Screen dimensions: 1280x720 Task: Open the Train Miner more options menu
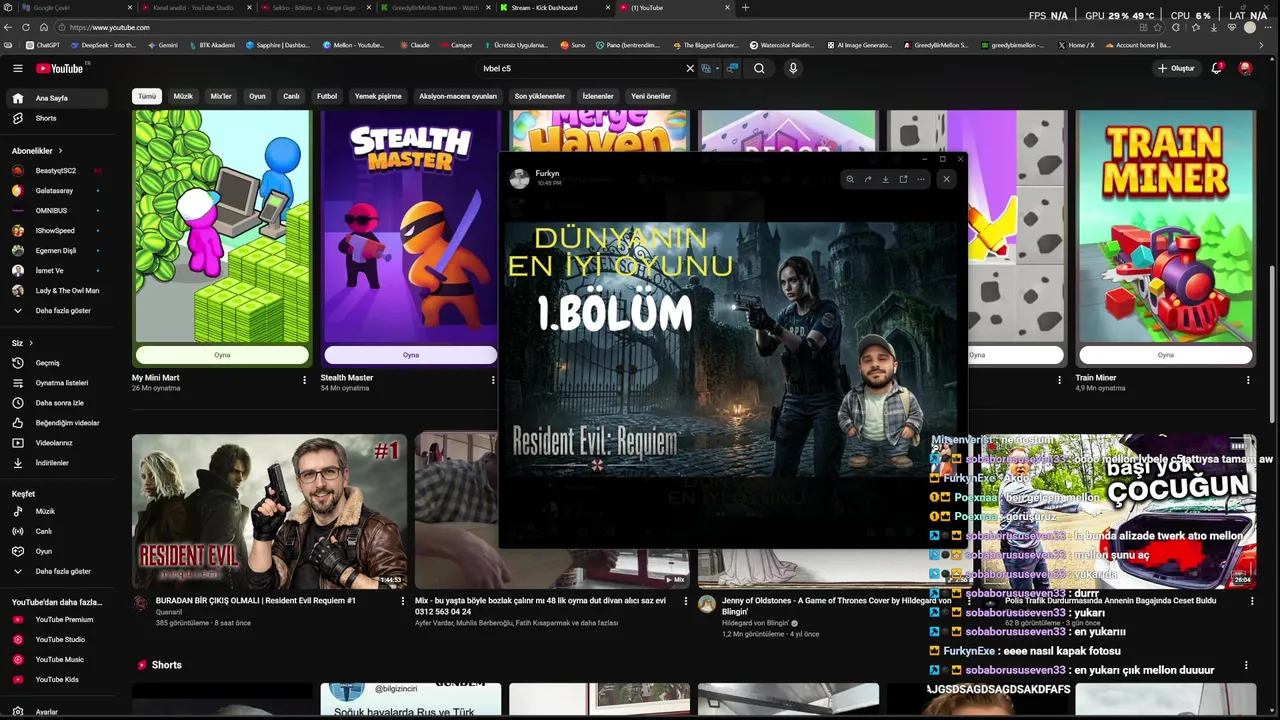[x=1248, y=380]
